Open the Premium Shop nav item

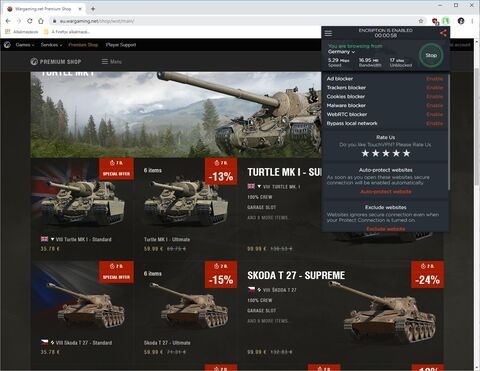83,45
